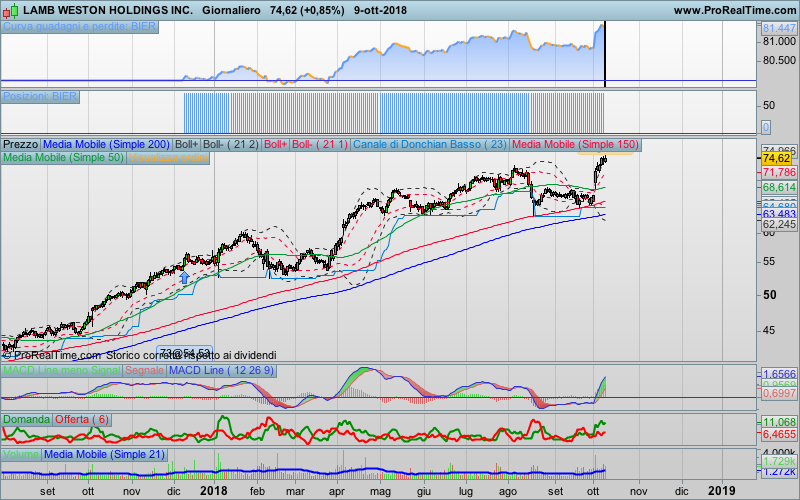Open Media Mobile (Simple 21) volume label
800x500 pixels.
click(x=104, y=454)
